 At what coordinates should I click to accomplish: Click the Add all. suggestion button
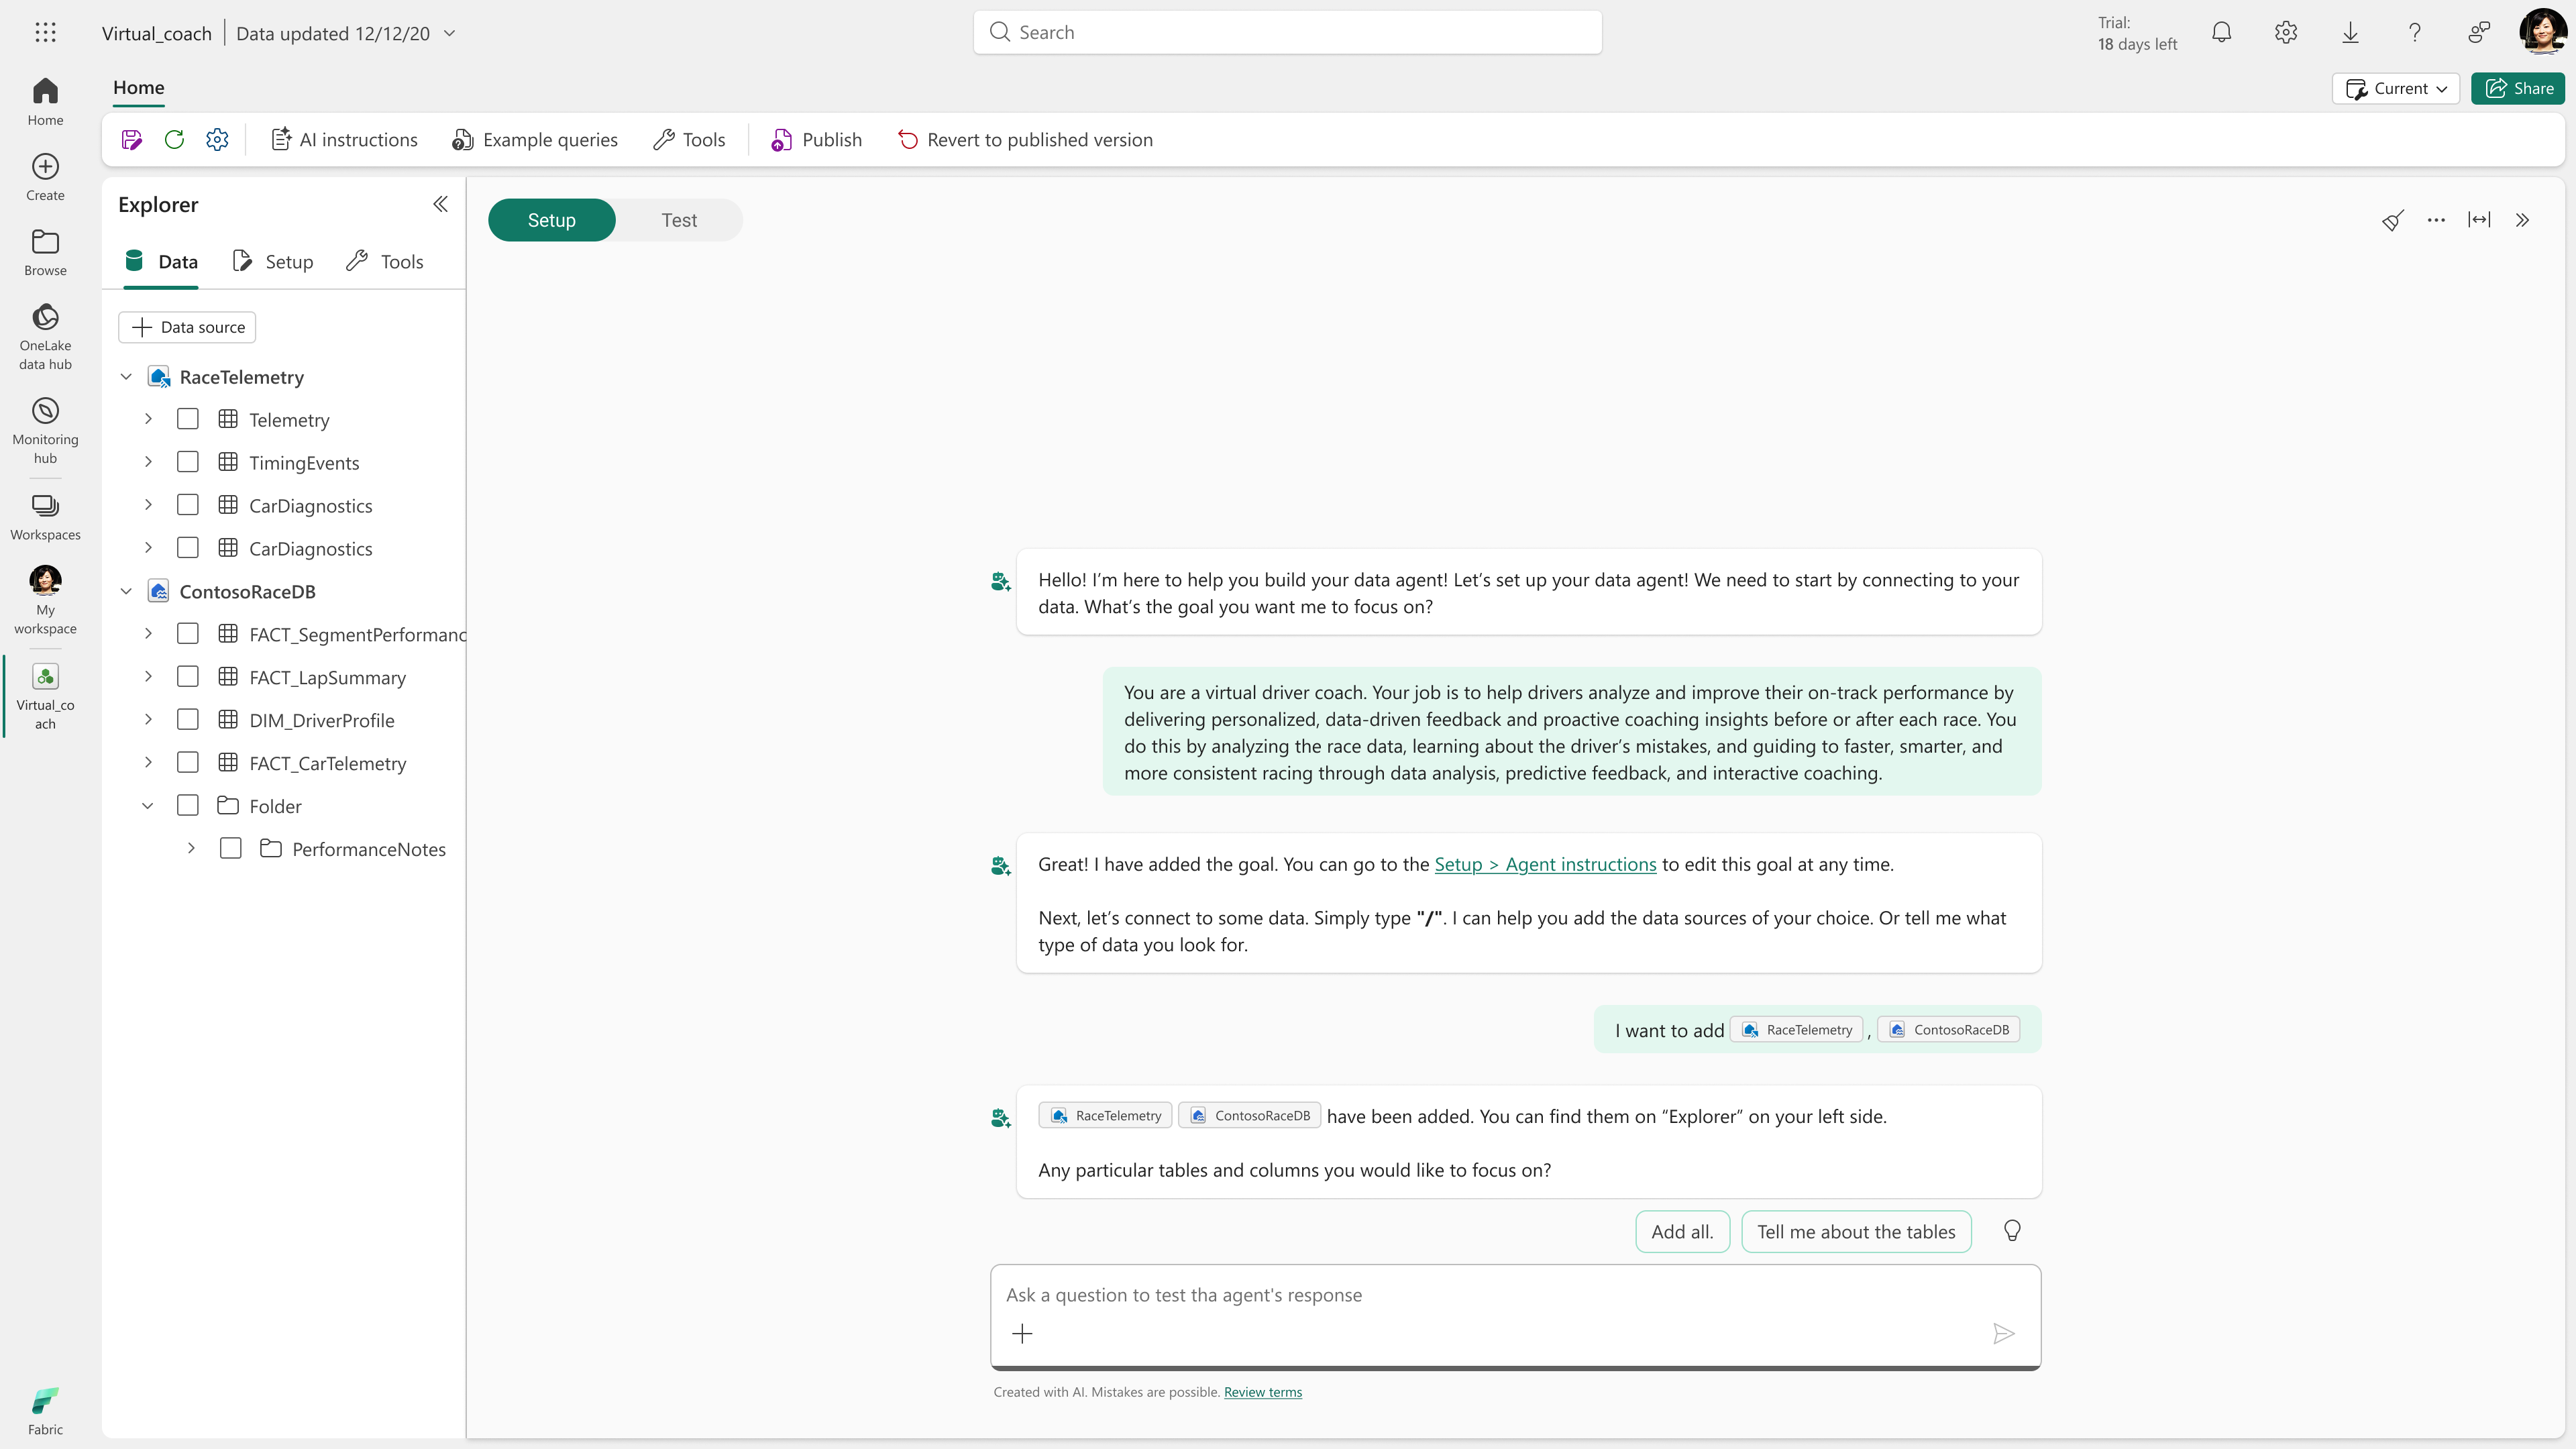coord(1682,1232)
